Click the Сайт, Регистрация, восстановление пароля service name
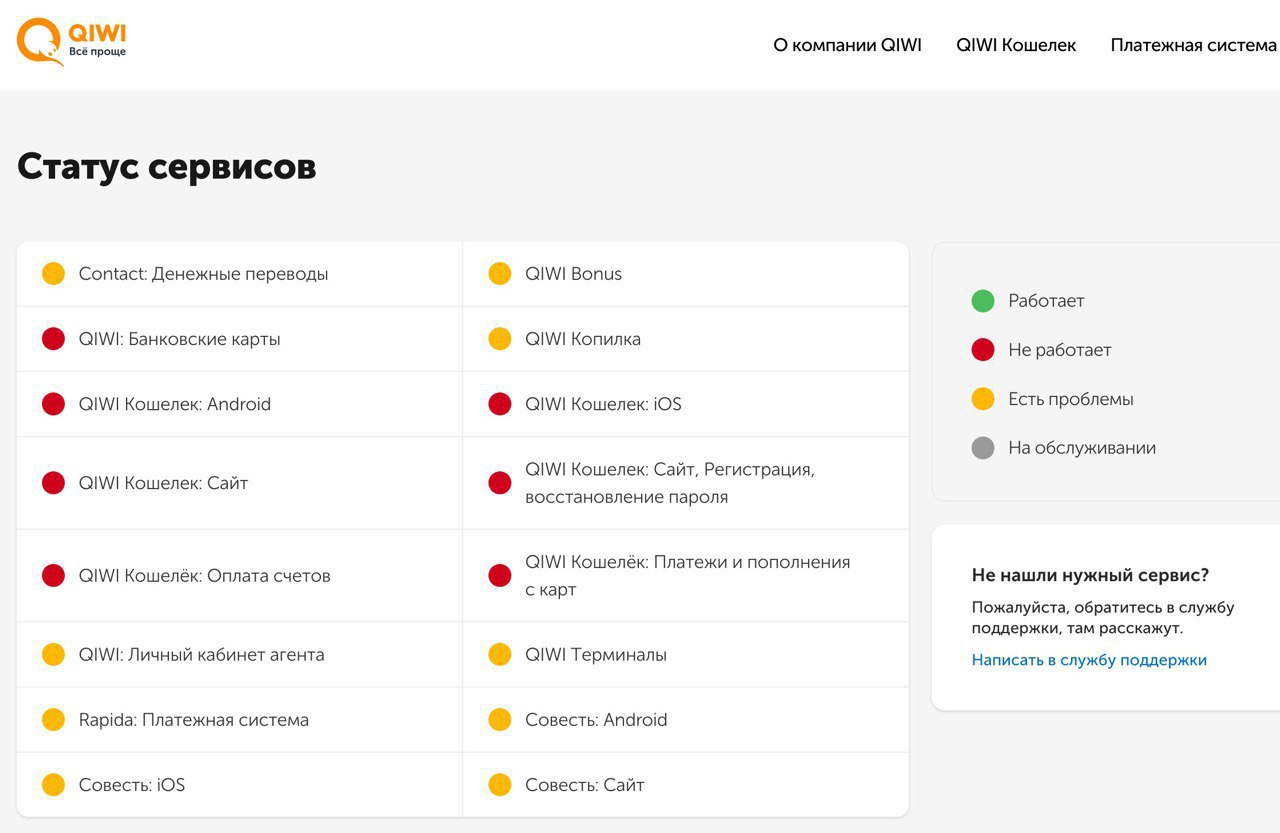 [670, 483]
